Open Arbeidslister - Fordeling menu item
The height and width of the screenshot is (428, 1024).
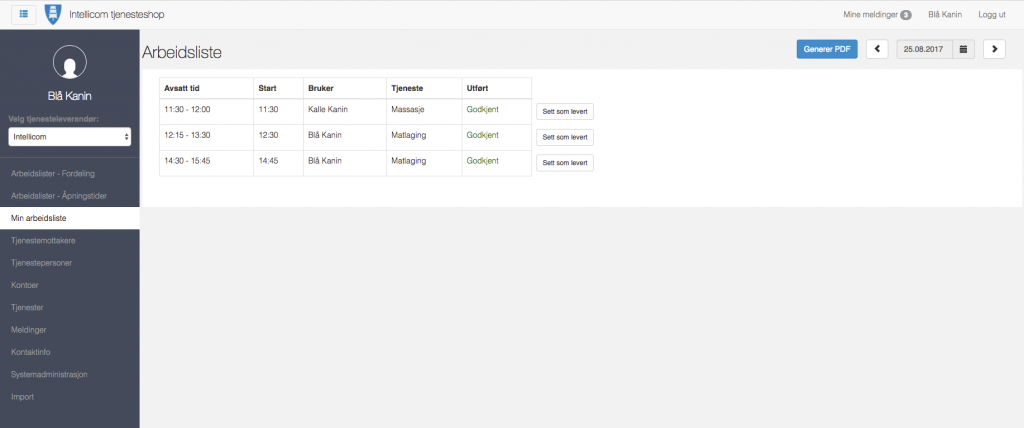[70, 174]
